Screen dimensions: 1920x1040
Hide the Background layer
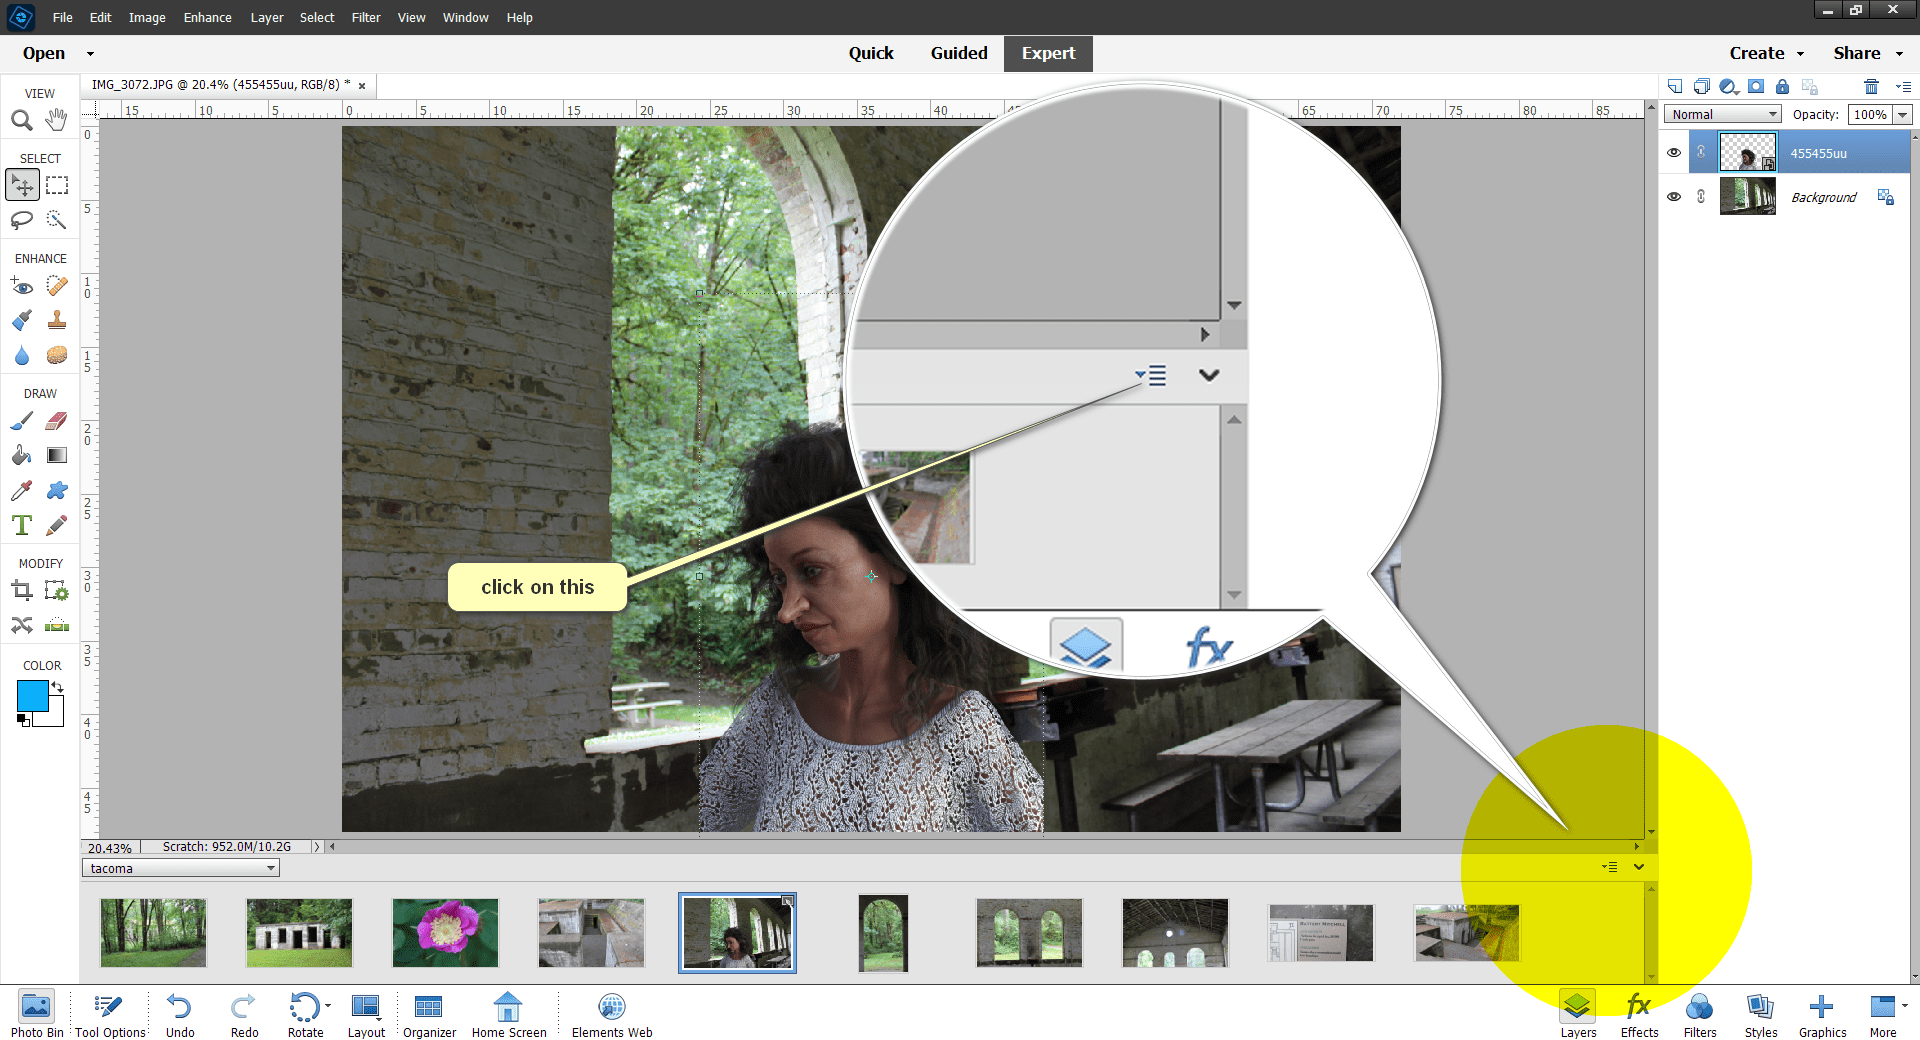[1674, 196]
